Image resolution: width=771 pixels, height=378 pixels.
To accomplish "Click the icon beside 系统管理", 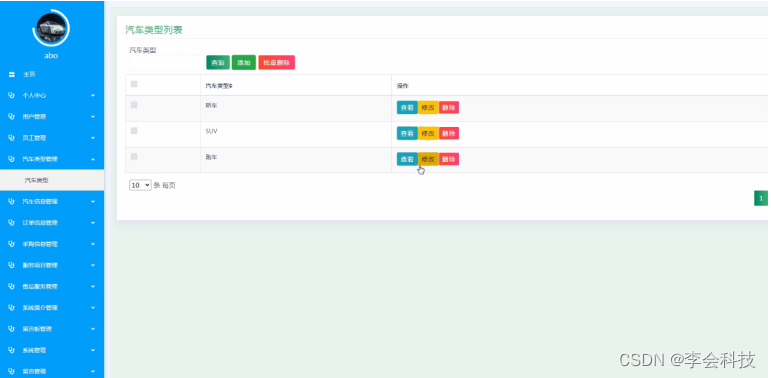I will pyautogui.click(x=12, y=350).
